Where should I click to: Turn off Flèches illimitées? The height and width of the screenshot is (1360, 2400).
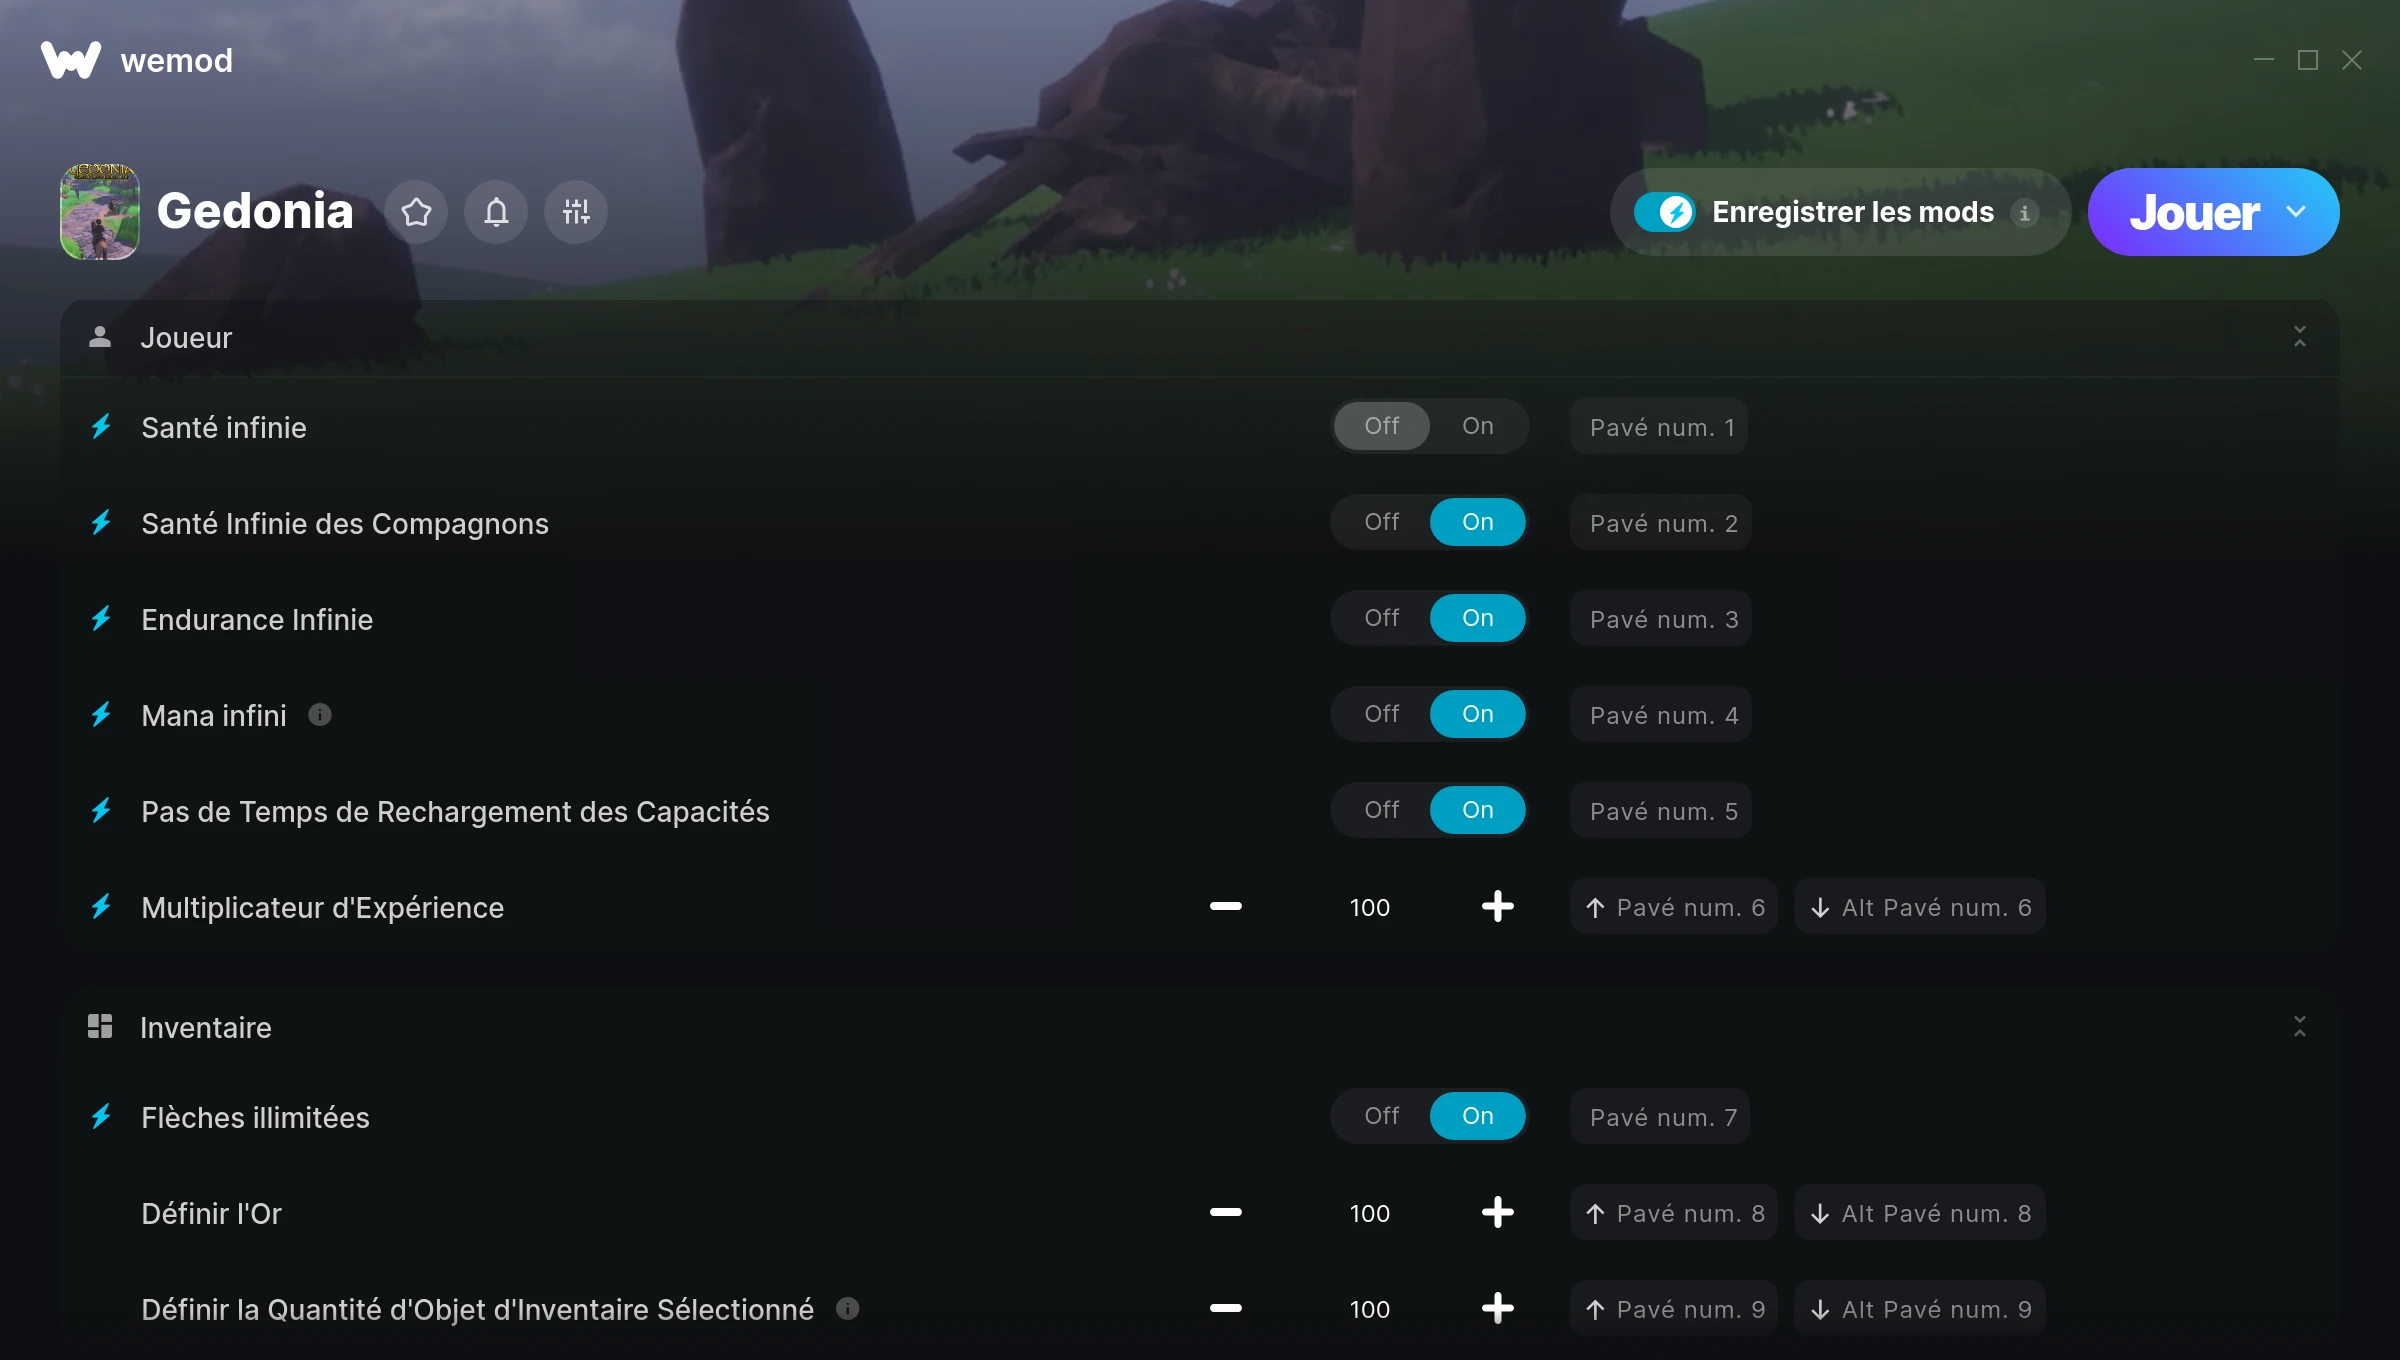pyautogui.click(x=1381, y=1116)
